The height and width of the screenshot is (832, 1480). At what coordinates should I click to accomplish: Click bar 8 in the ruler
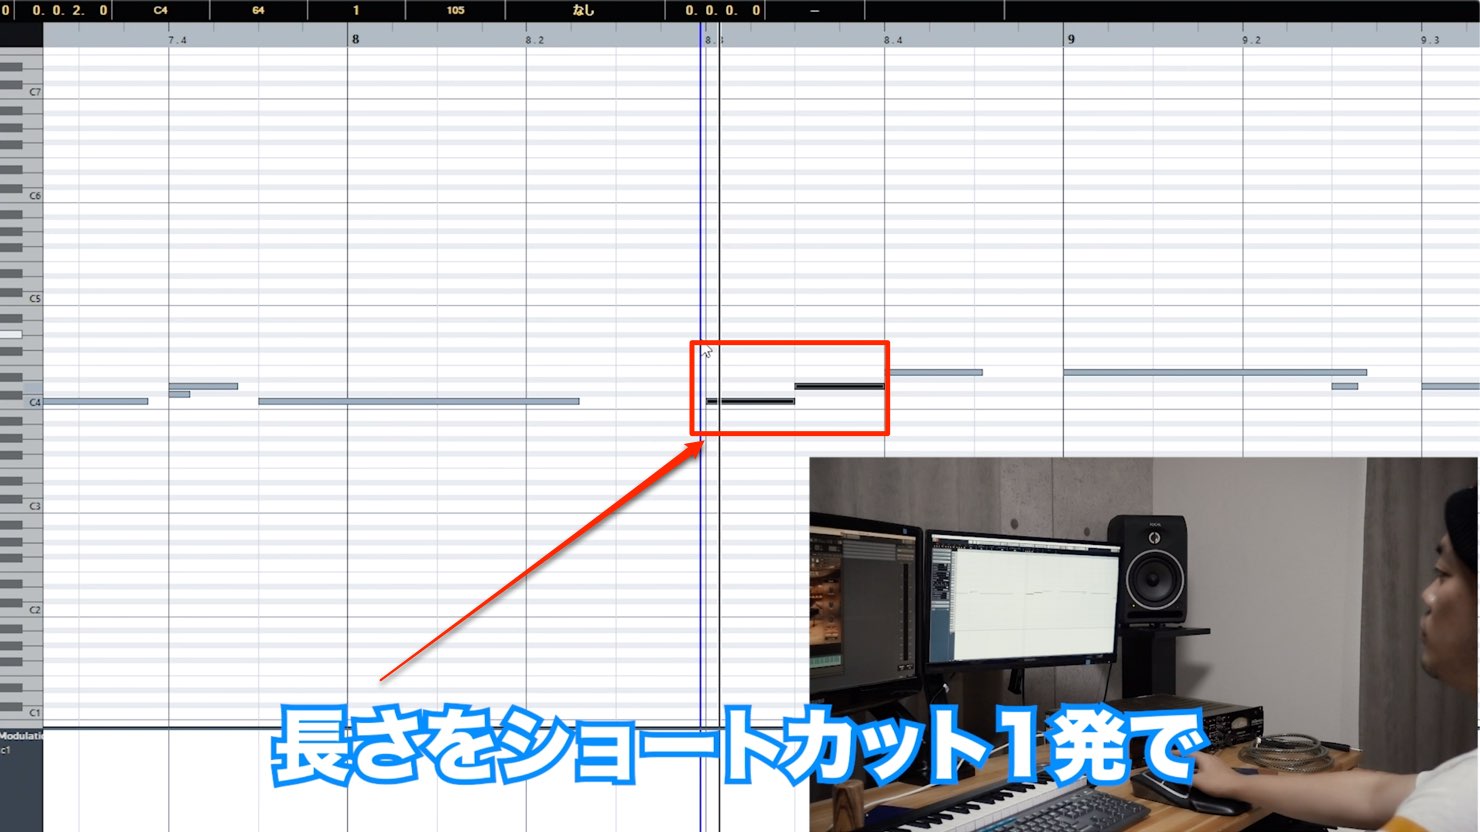click(355, 39)
